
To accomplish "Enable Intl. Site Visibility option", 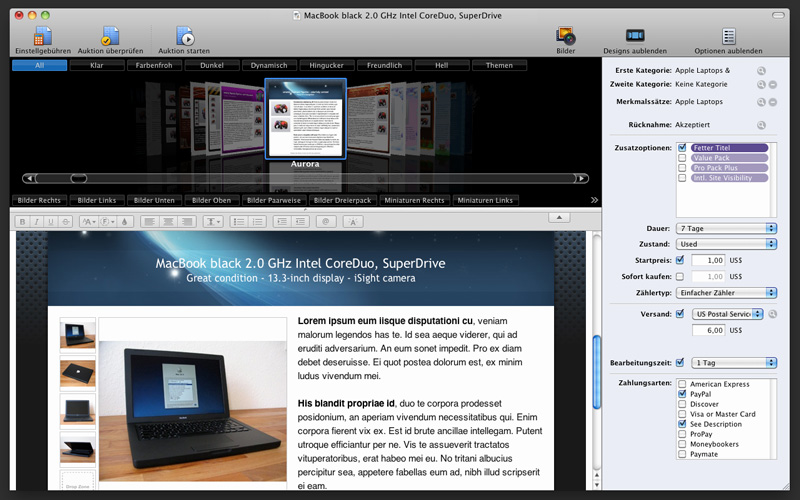I will [x=682, y=178].
